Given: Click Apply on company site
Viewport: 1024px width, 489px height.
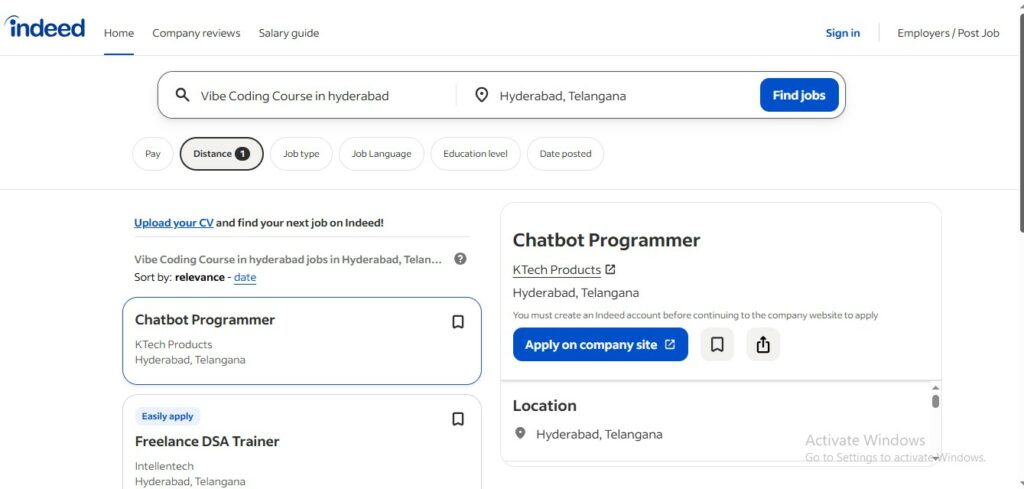Looking at the screenshot, I should (x=600, y=344).
